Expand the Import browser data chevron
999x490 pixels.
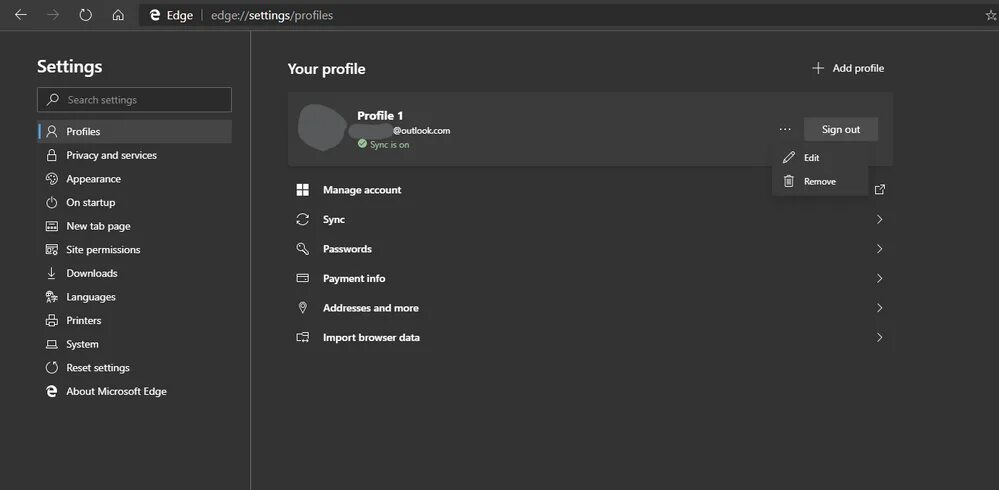click(879, 338)
